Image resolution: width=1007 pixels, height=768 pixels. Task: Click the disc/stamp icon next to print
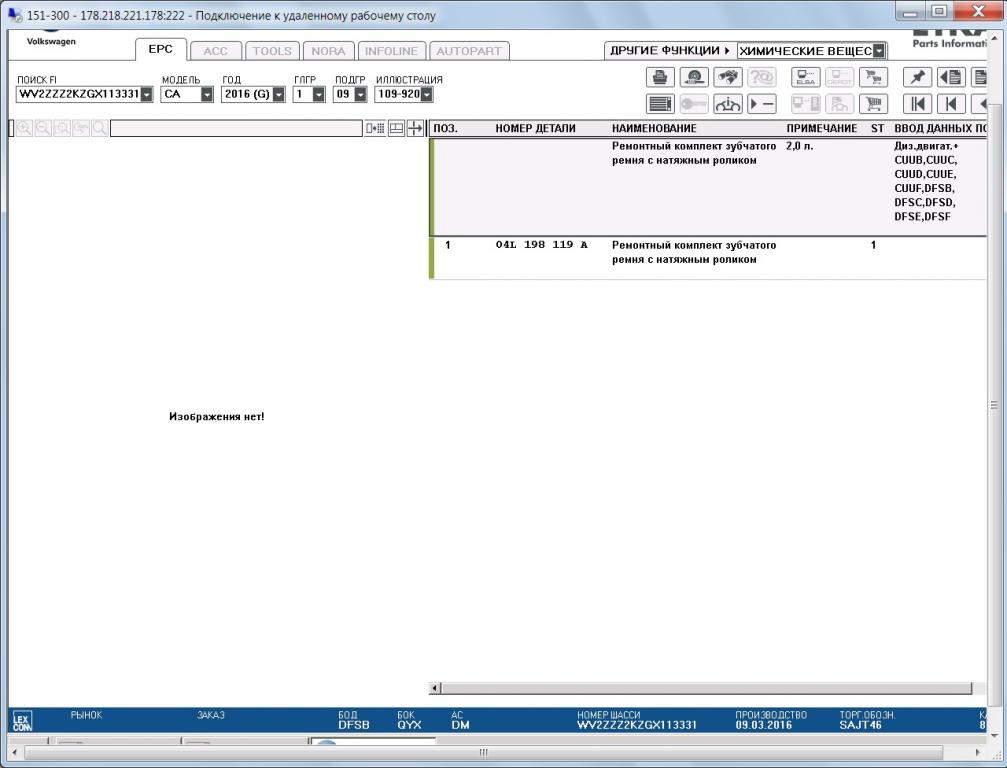click(x=694, y=77)
